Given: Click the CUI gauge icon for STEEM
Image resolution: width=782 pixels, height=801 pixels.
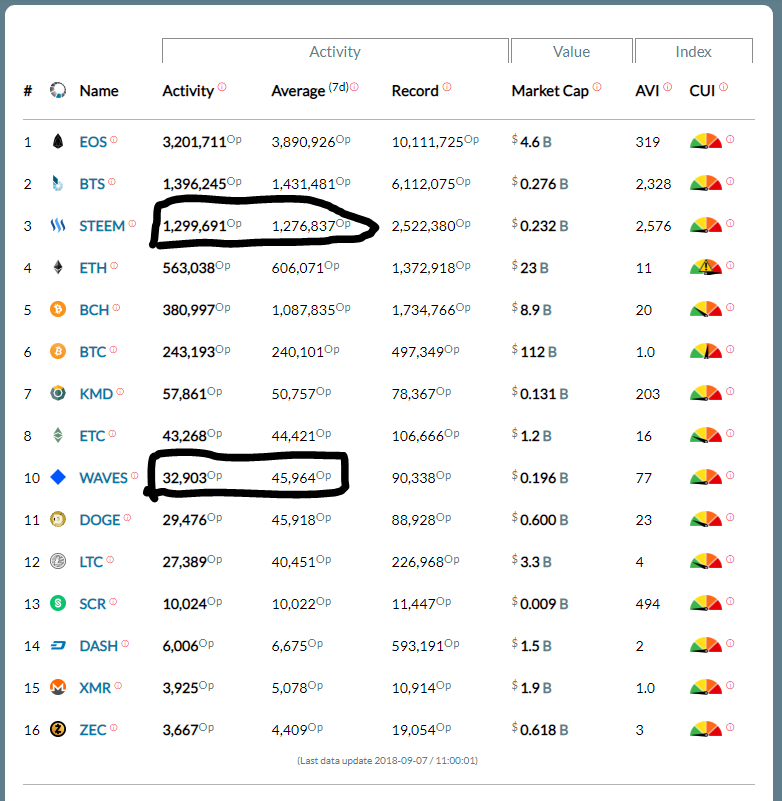Looking at the screenshot, I should click(705, 225).
